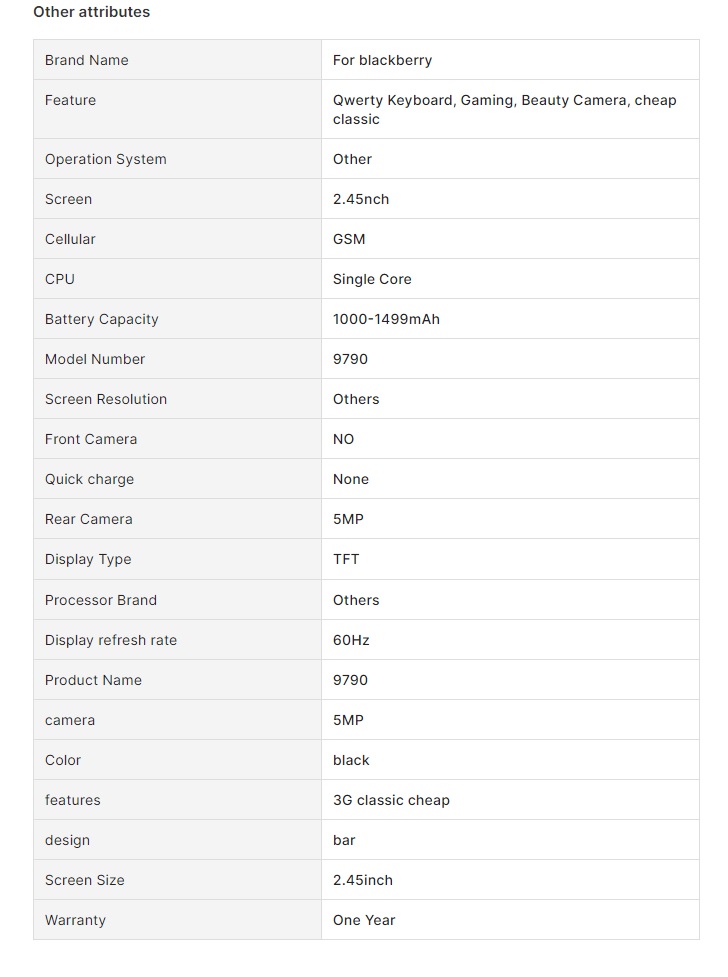This screenshot has height=977, width=728.
Task: Click the Operation System row label
Action: click(105, 159)
